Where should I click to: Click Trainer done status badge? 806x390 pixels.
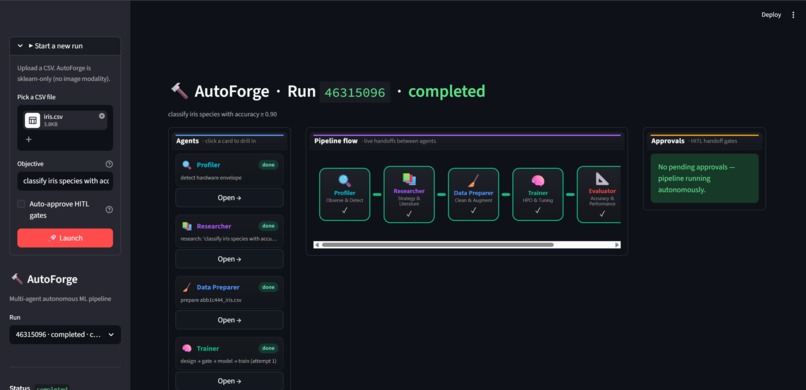coord(268,348)
